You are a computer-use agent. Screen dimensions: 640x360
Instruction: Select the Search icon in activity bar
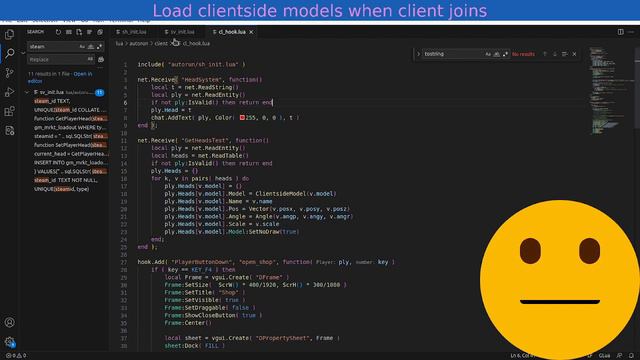pyautogui.click(x=9, y=53)
